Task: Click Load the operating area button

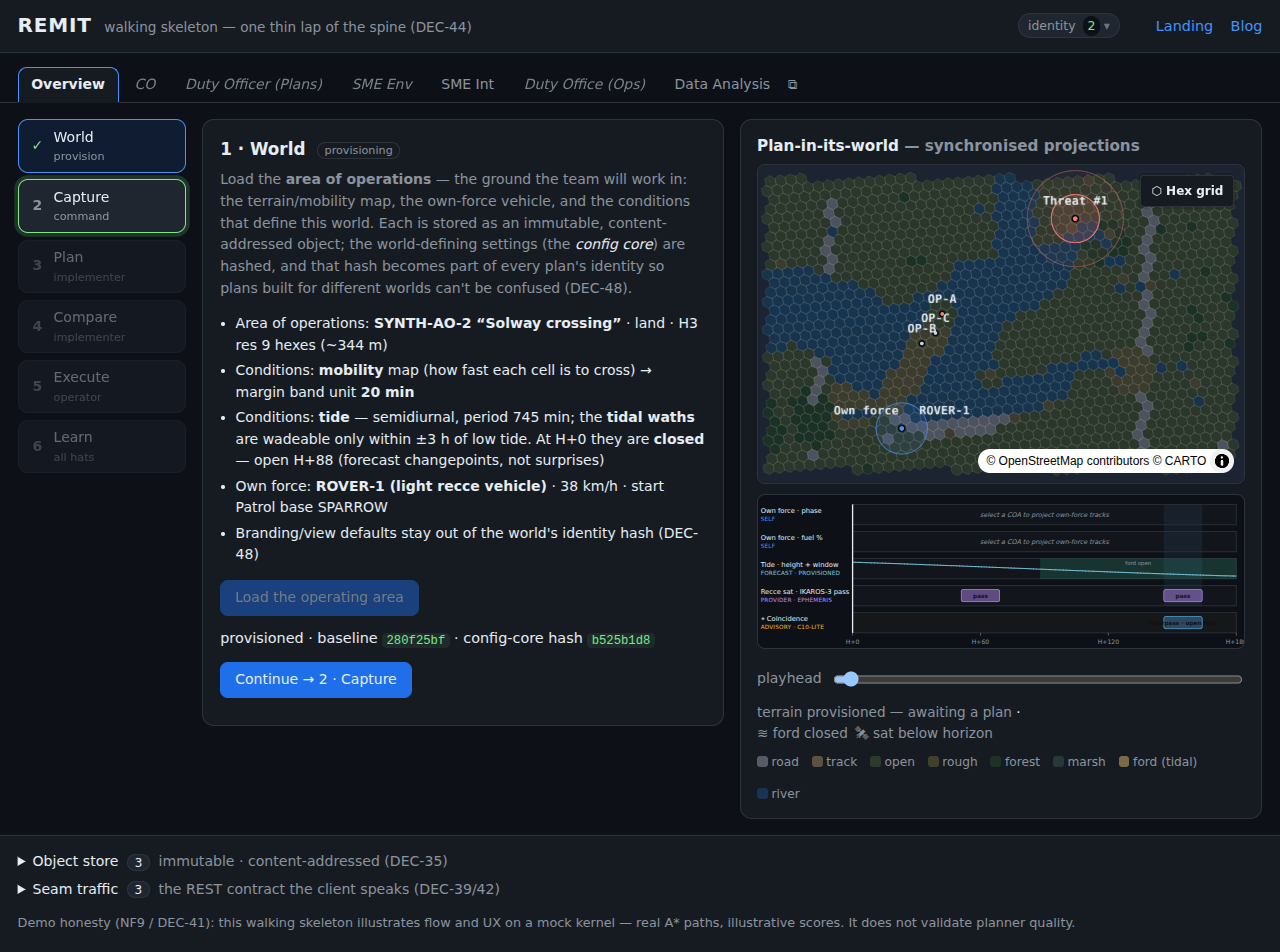Action: coord(319,597)
